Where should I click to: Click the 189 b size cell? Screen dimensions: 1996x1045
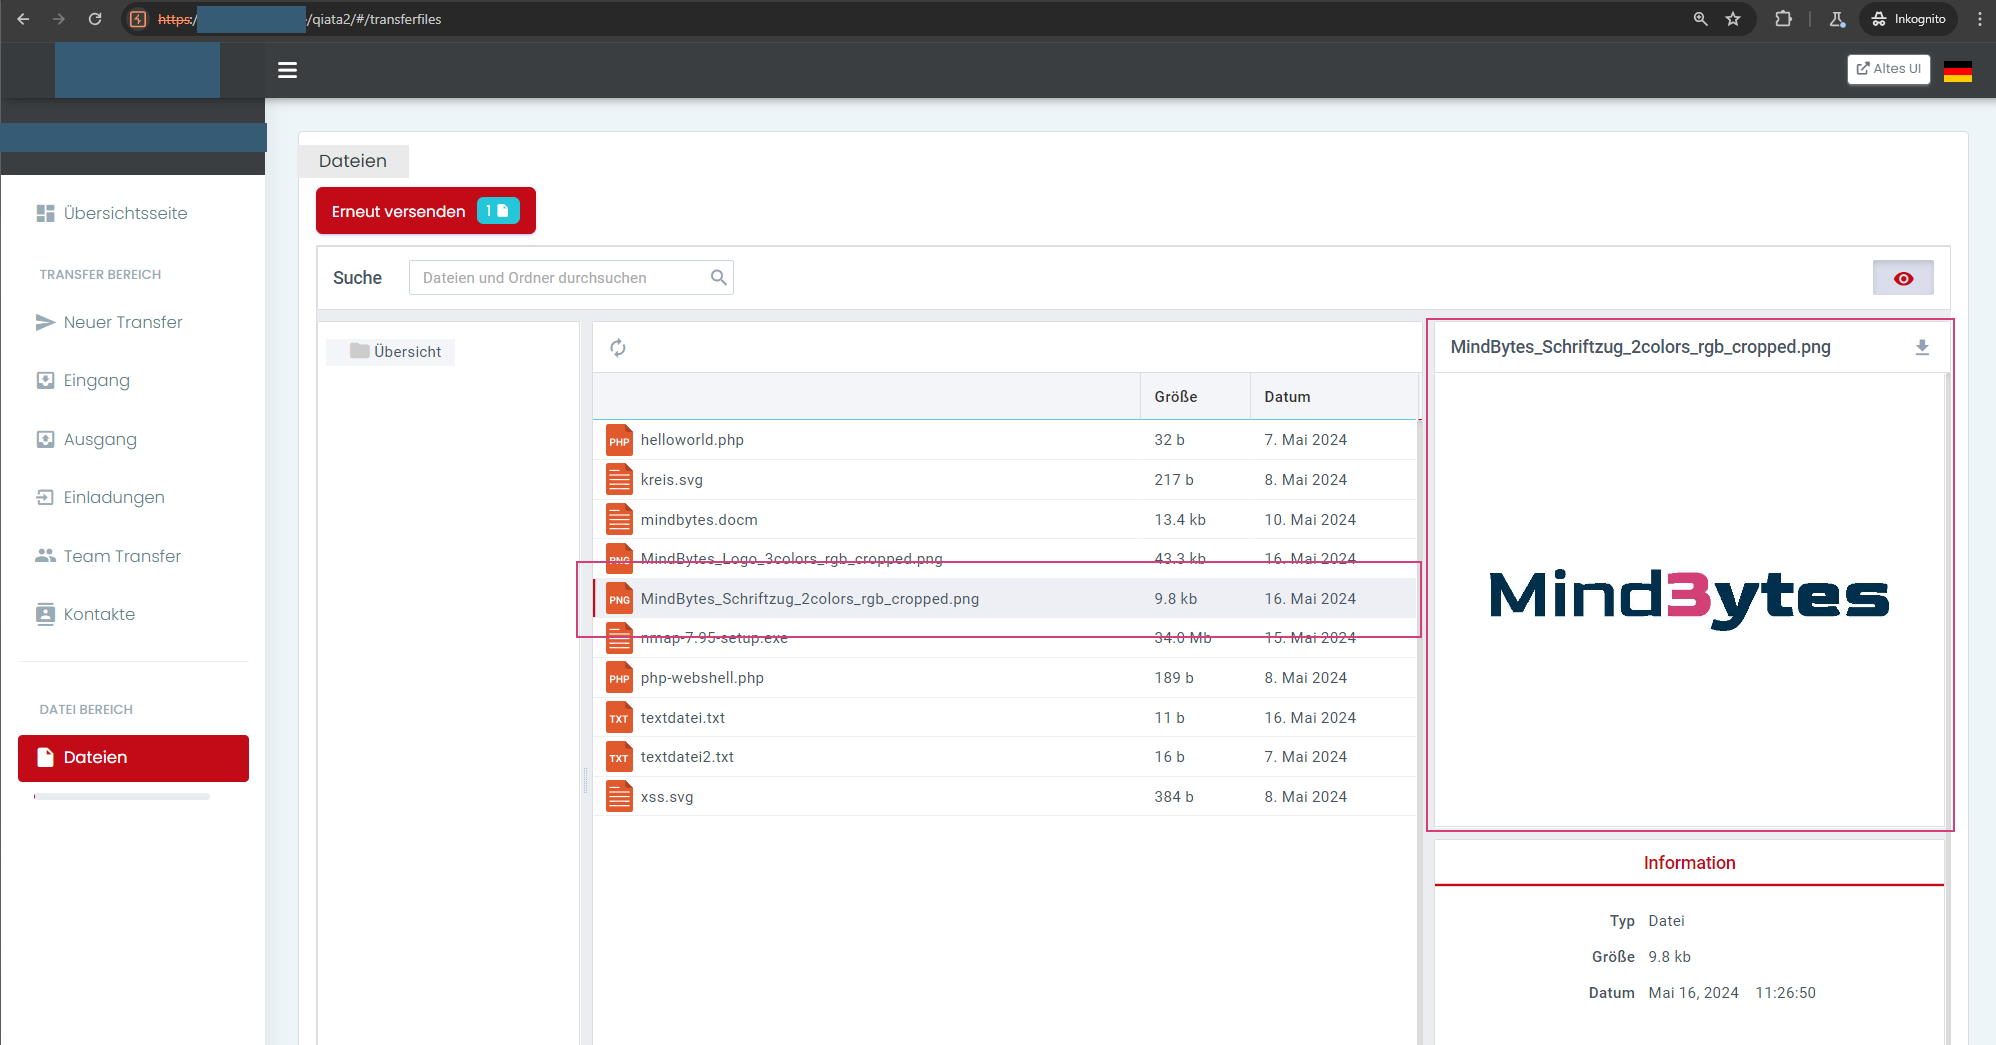pos(1174,678)
